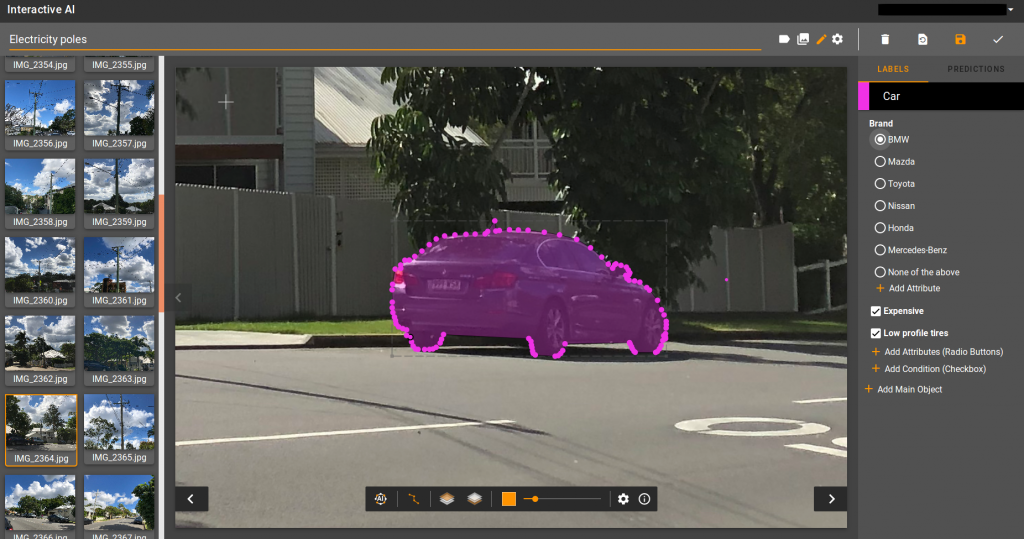Screen dimensions: 1024x539
Task: Open project settings gear in header
Action: coord(837,39)
